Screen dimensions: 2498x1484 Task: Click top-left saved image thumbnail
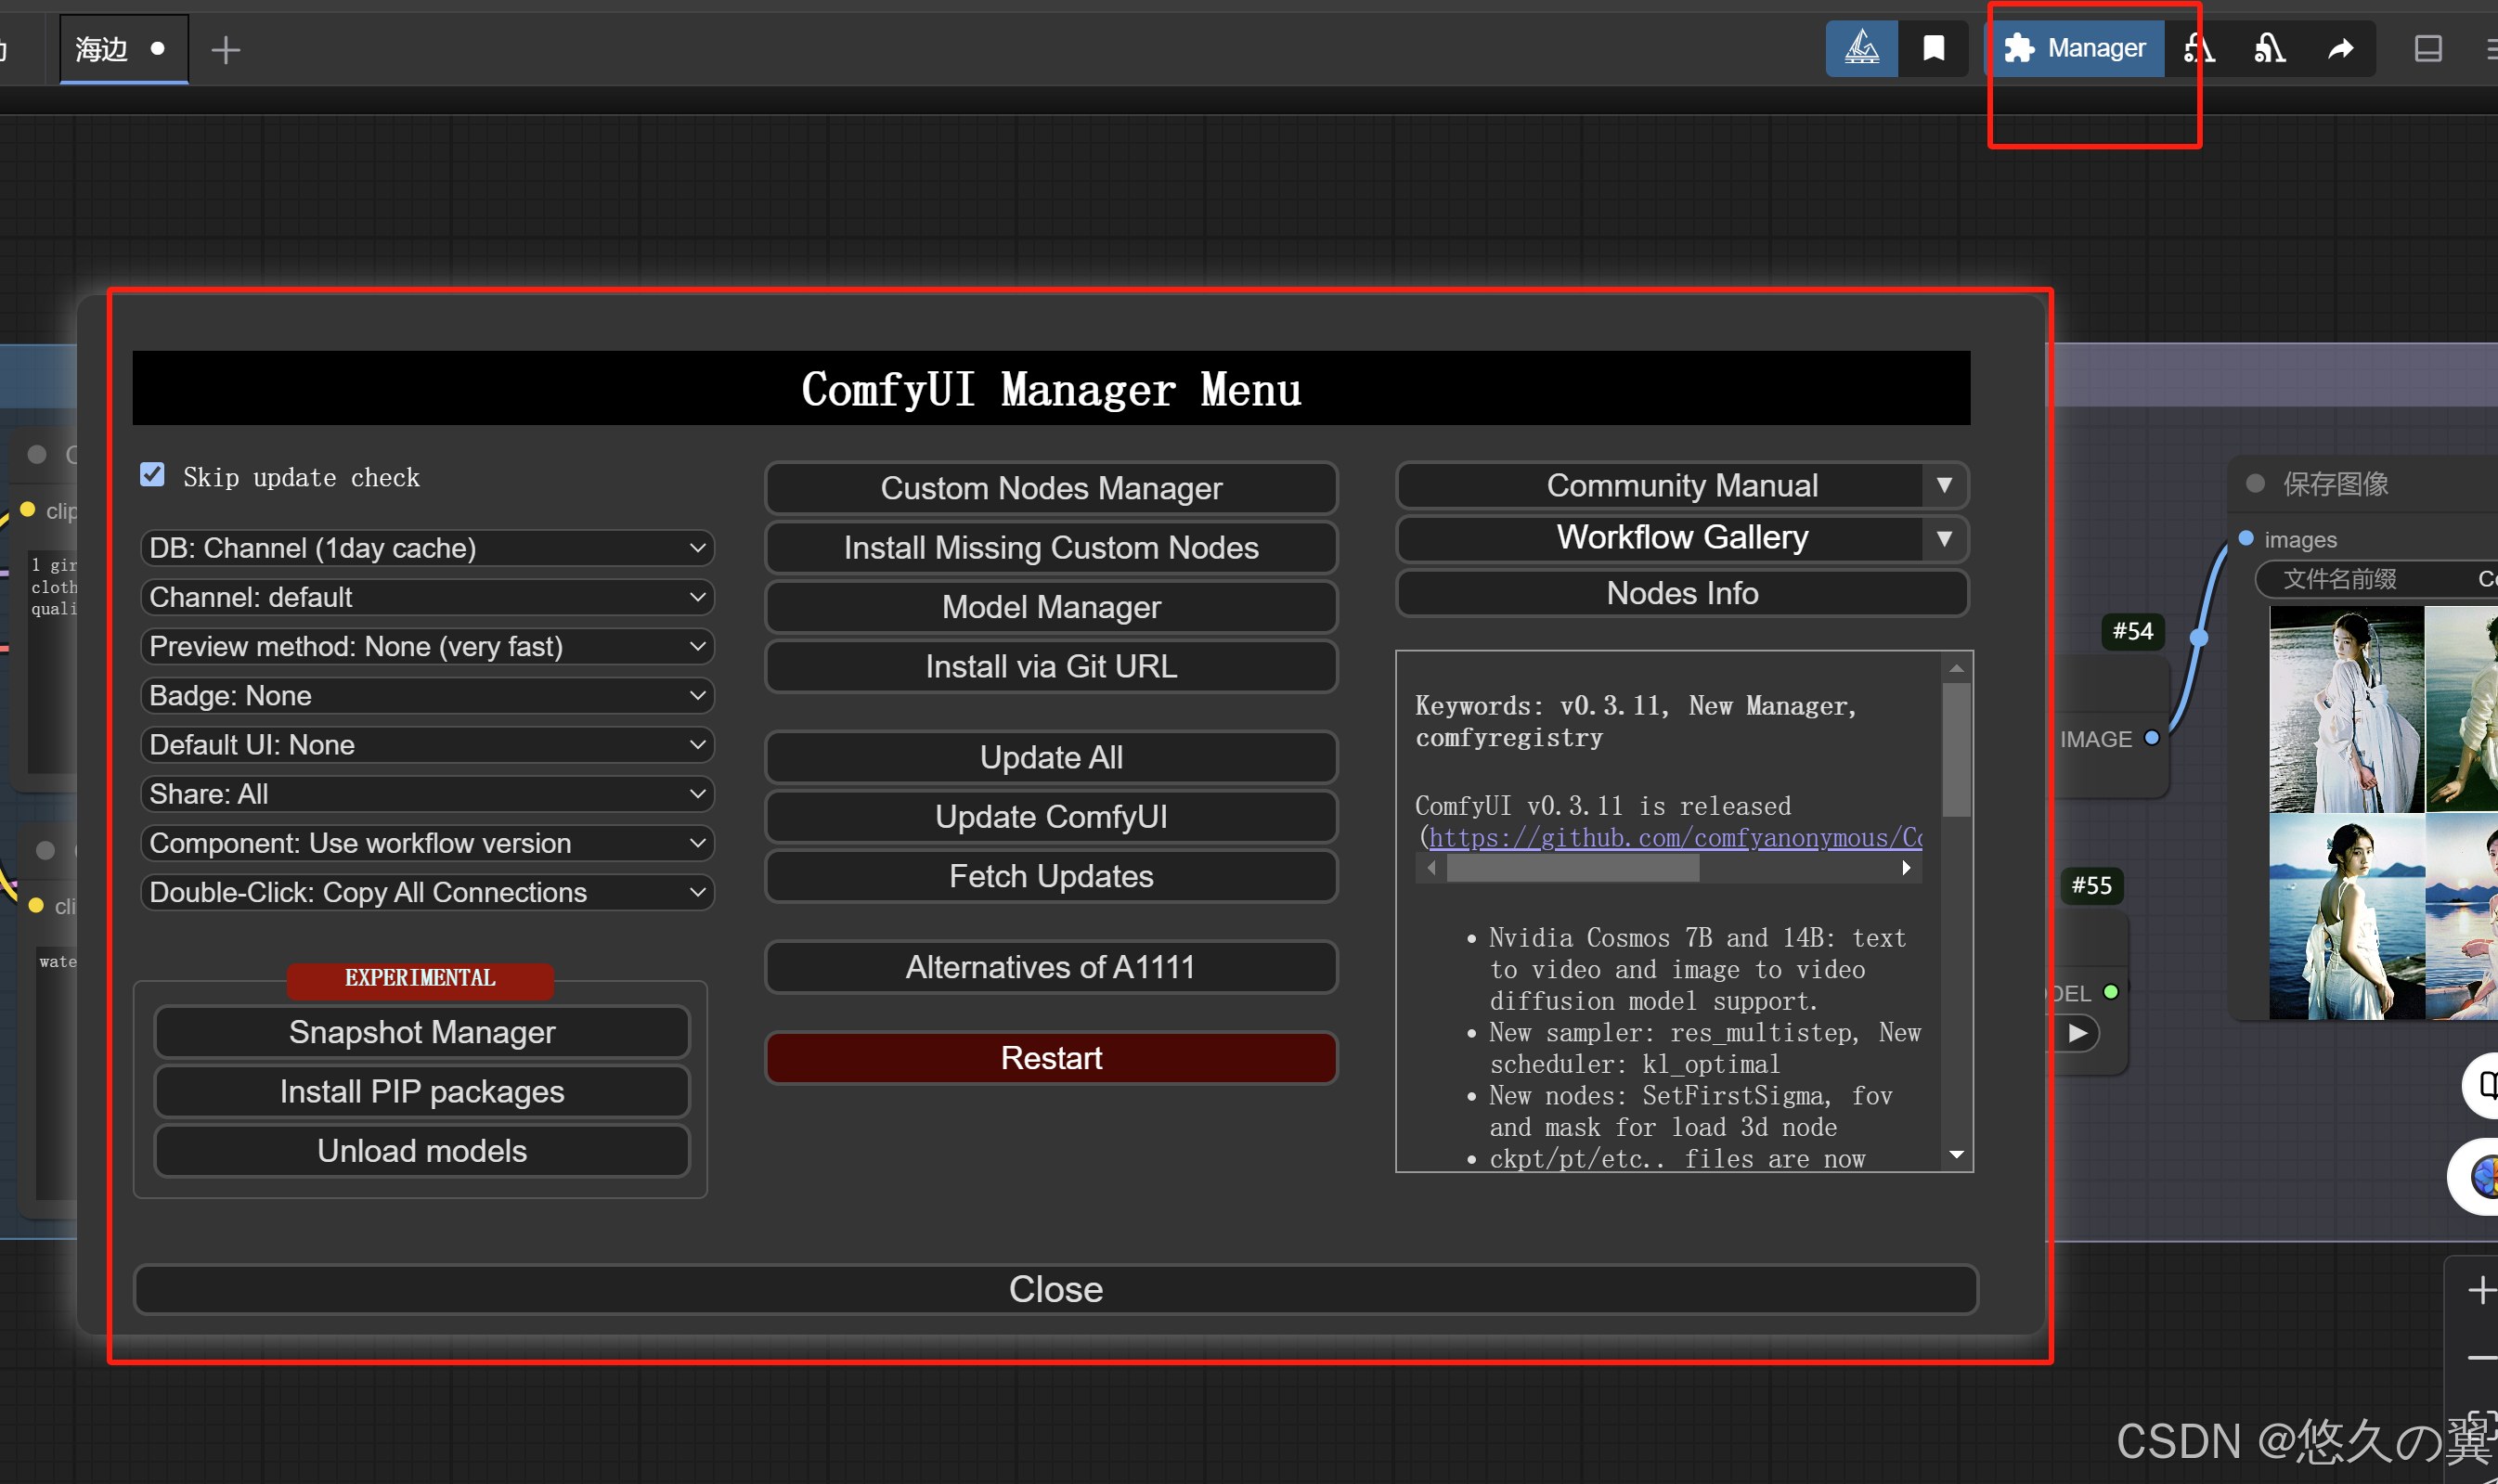point(2346,709)
